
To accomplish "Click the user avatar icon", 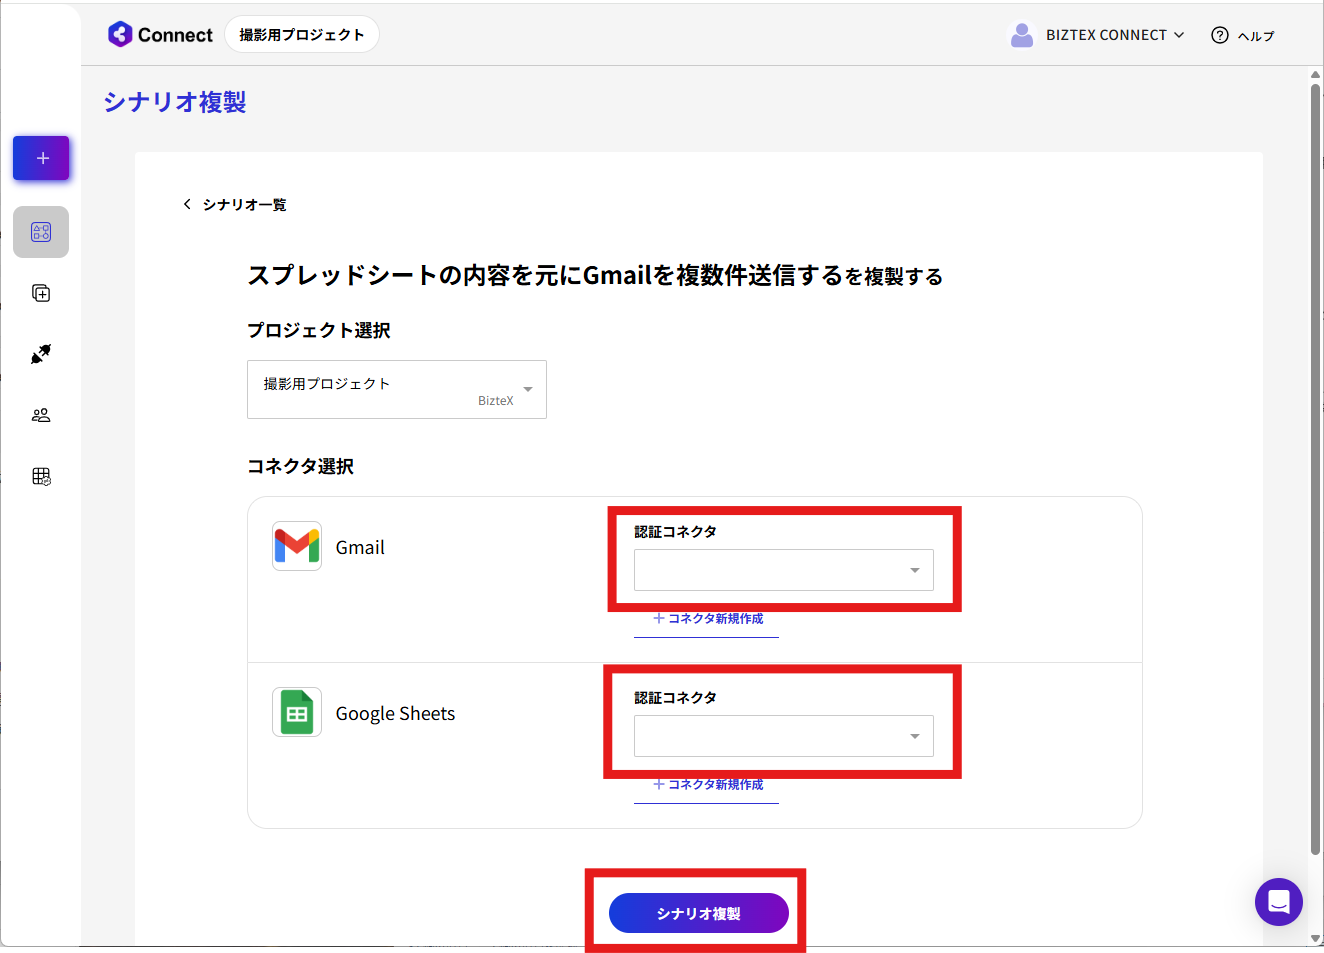I will [1022, 35].
